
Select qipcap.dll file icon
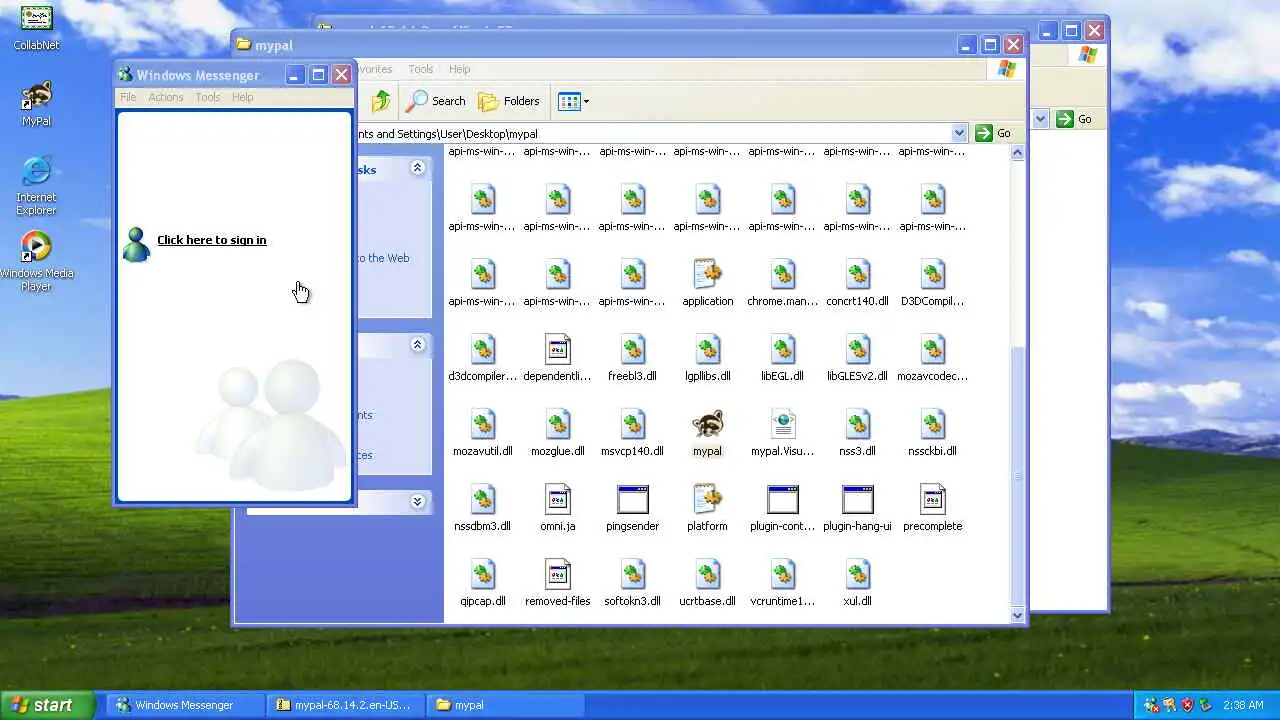[482, 574]
